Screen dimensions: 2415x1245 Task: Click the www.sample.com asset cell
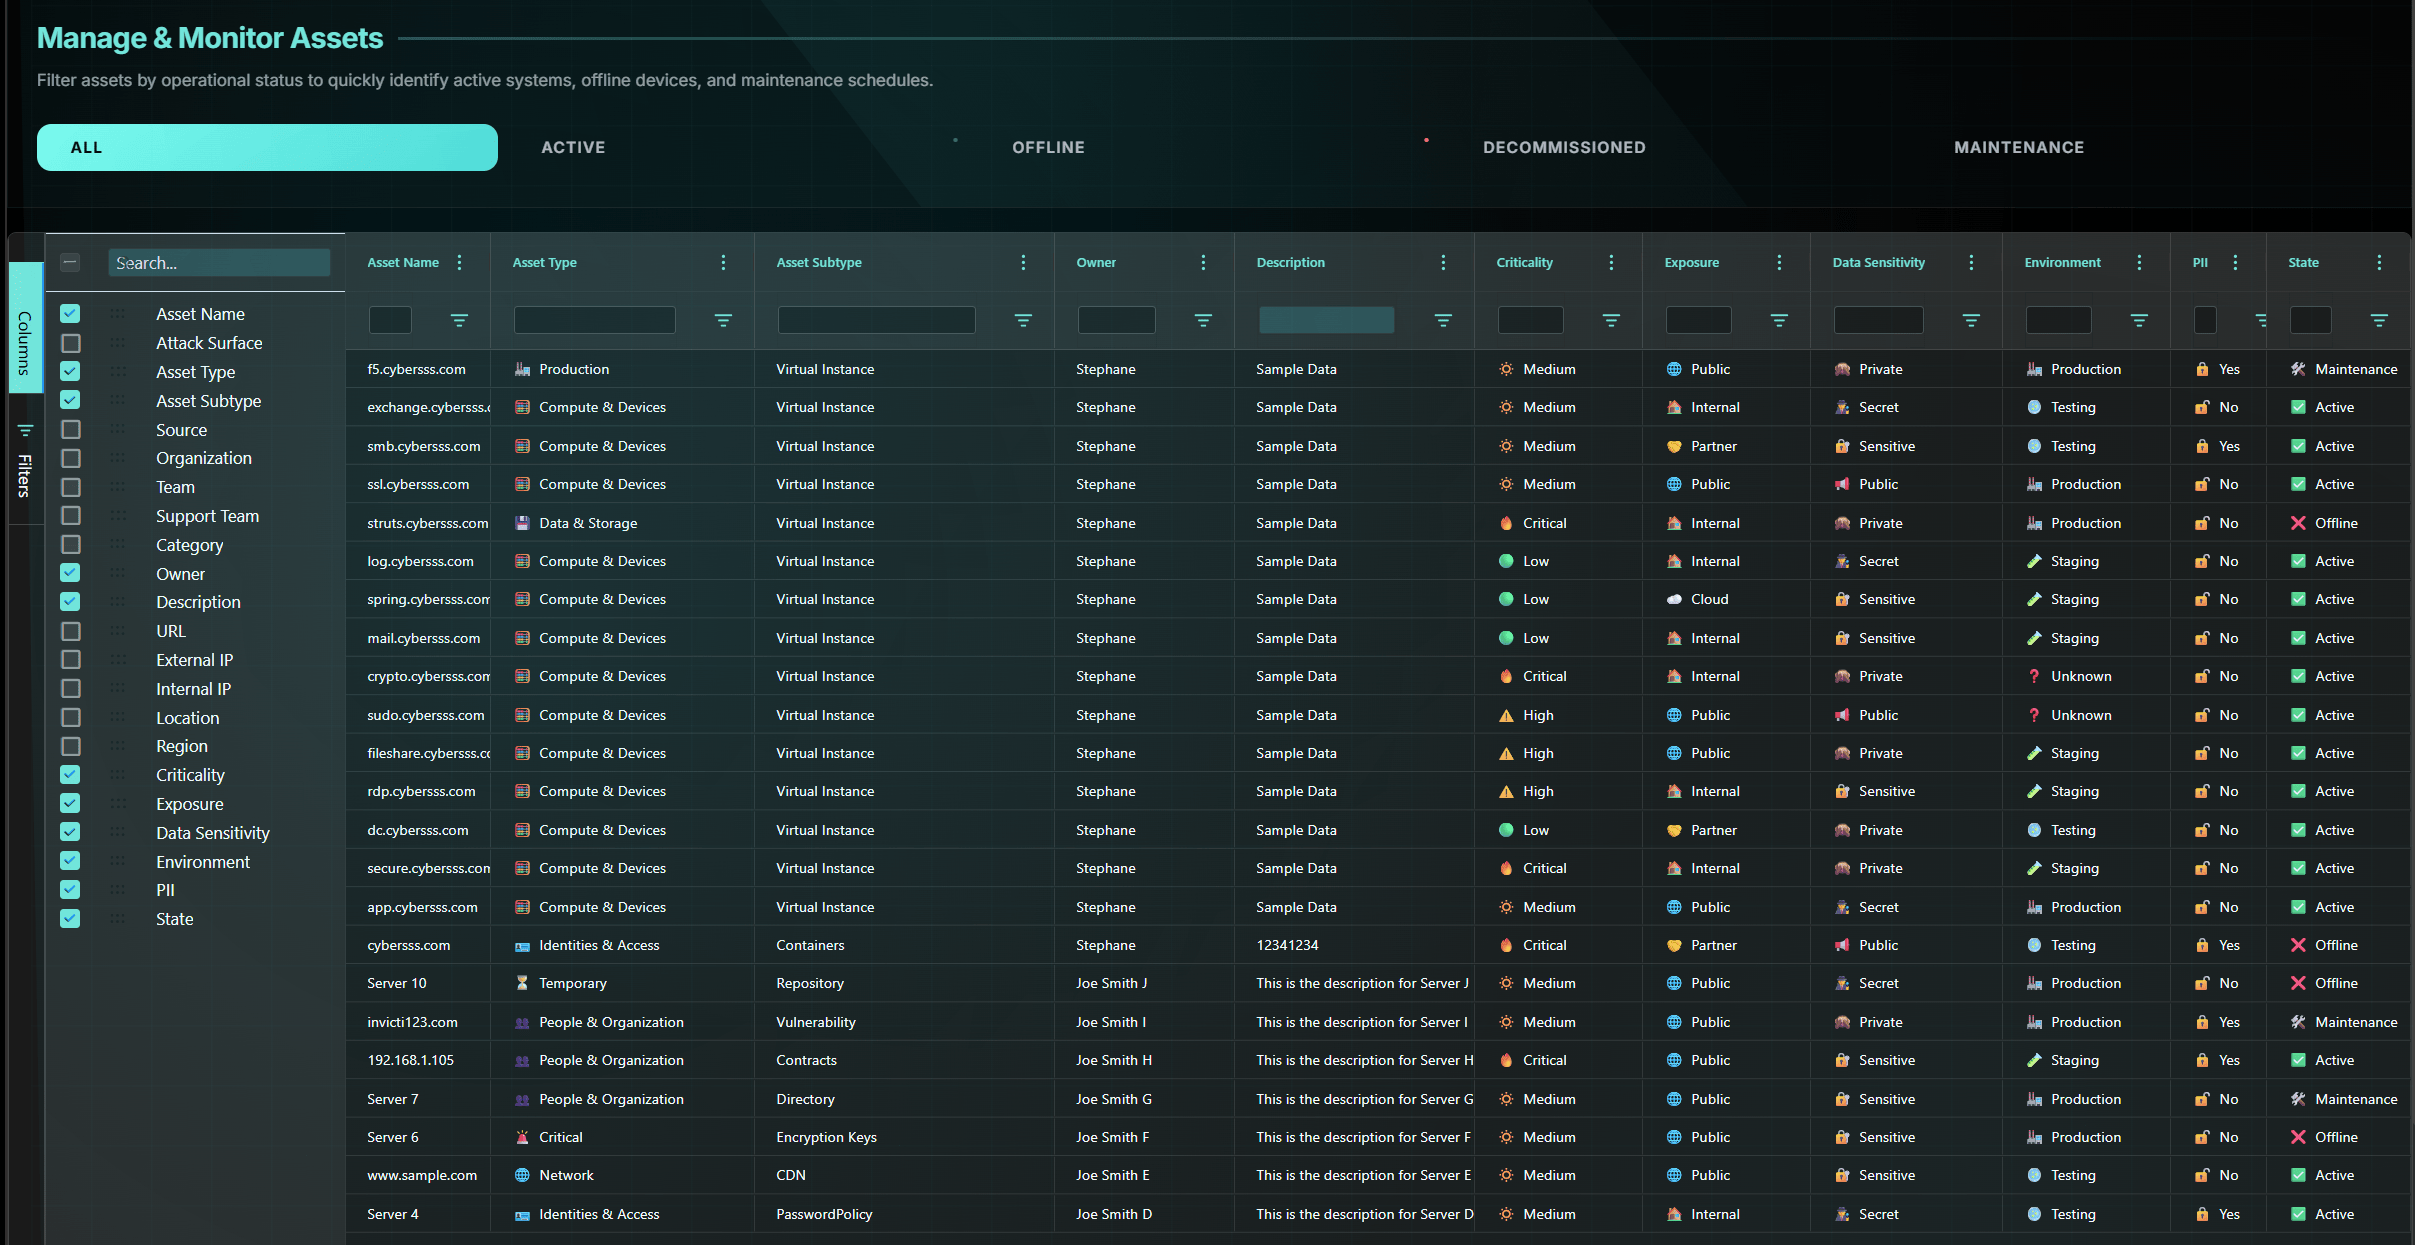[x=418, y=1175]
